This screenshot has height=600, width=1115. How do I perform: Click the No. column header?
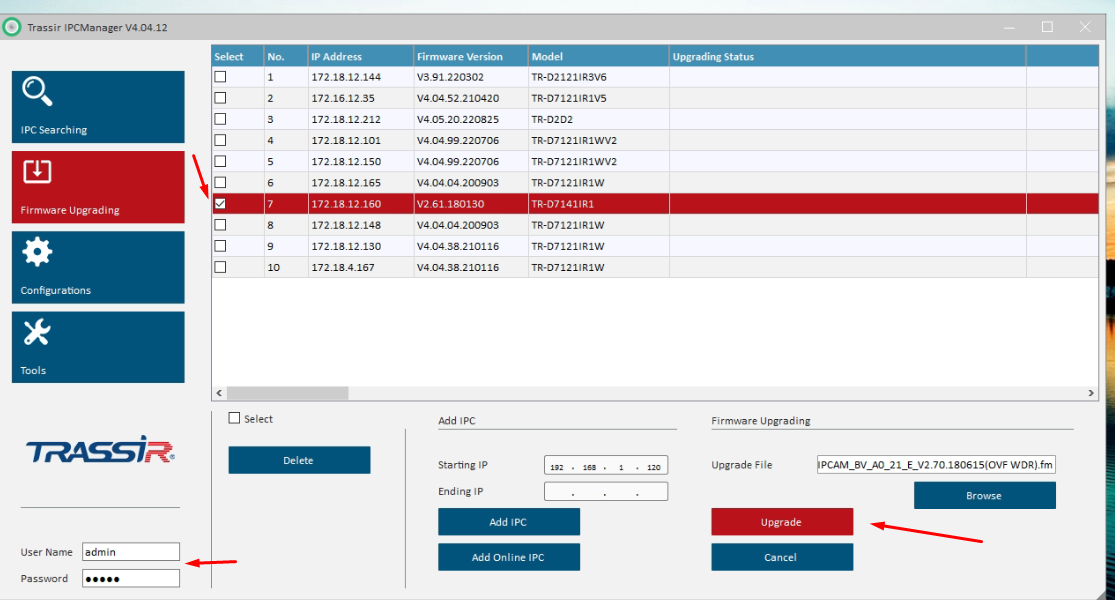point(286,56)
